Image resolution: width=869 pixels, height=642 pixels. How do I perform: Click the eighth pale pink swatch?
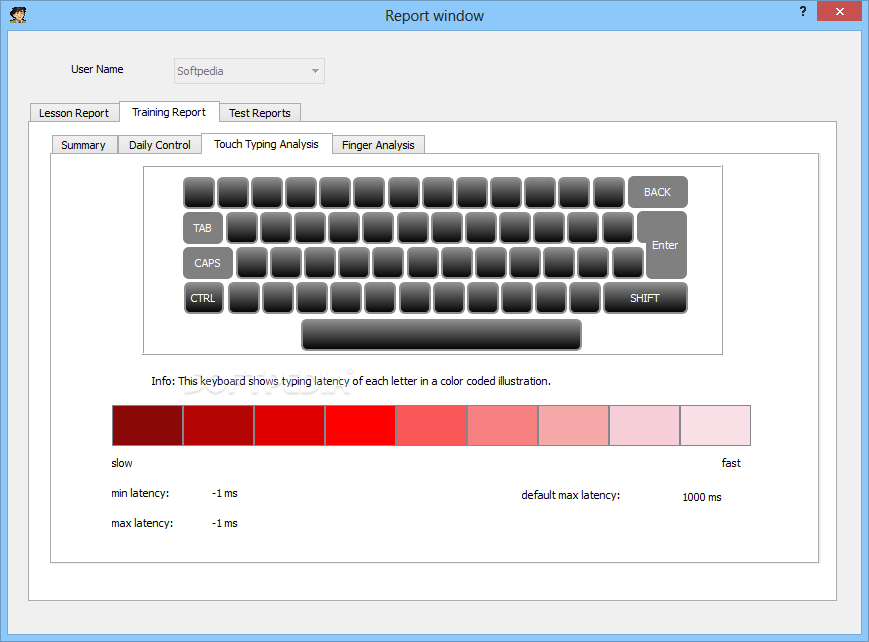(x=645, y=425)
